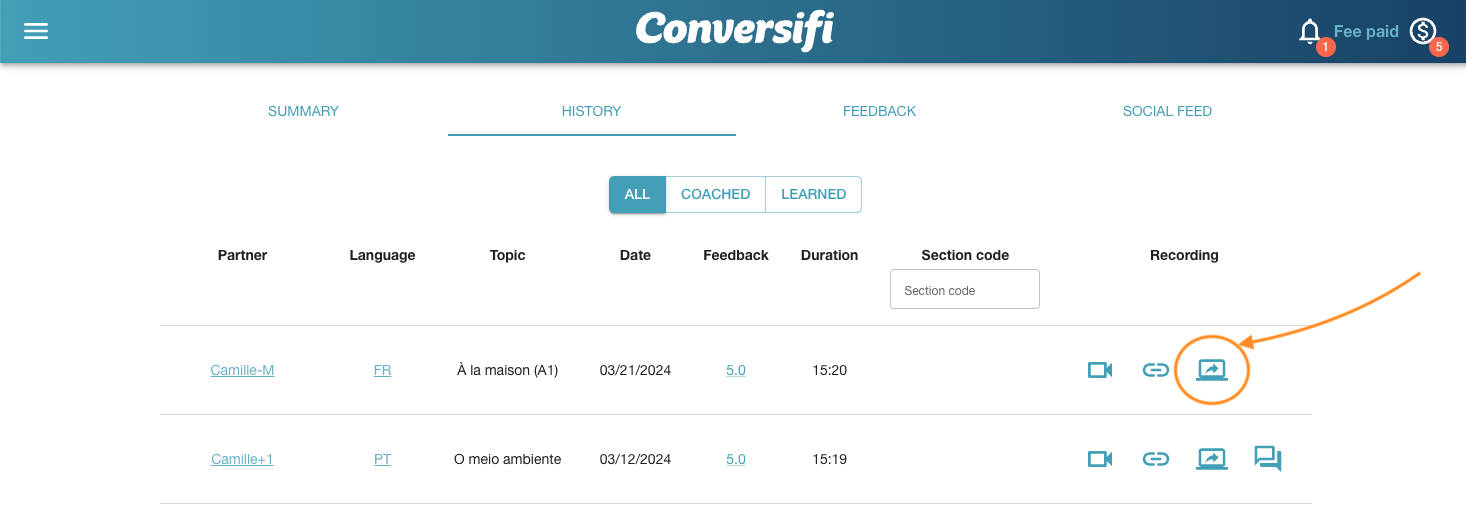Click the Section code filter field

[x=965, y=290]
